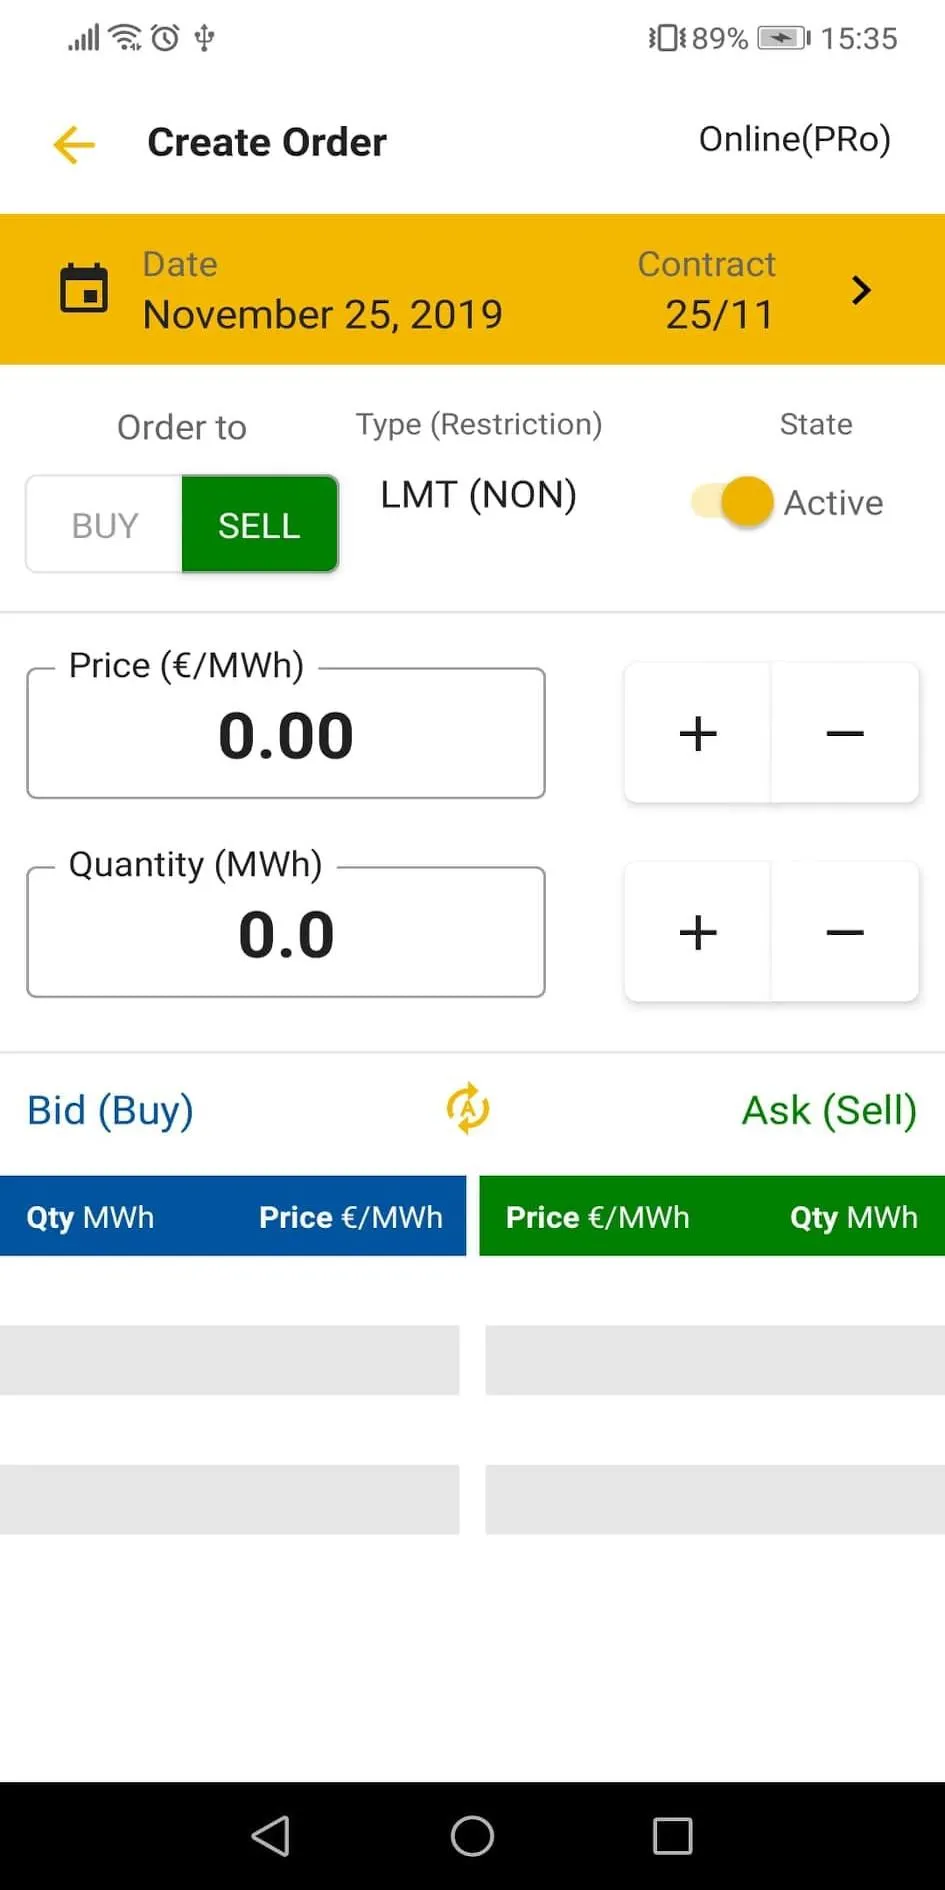Decrease quantity with the minus button

[845, 932]
